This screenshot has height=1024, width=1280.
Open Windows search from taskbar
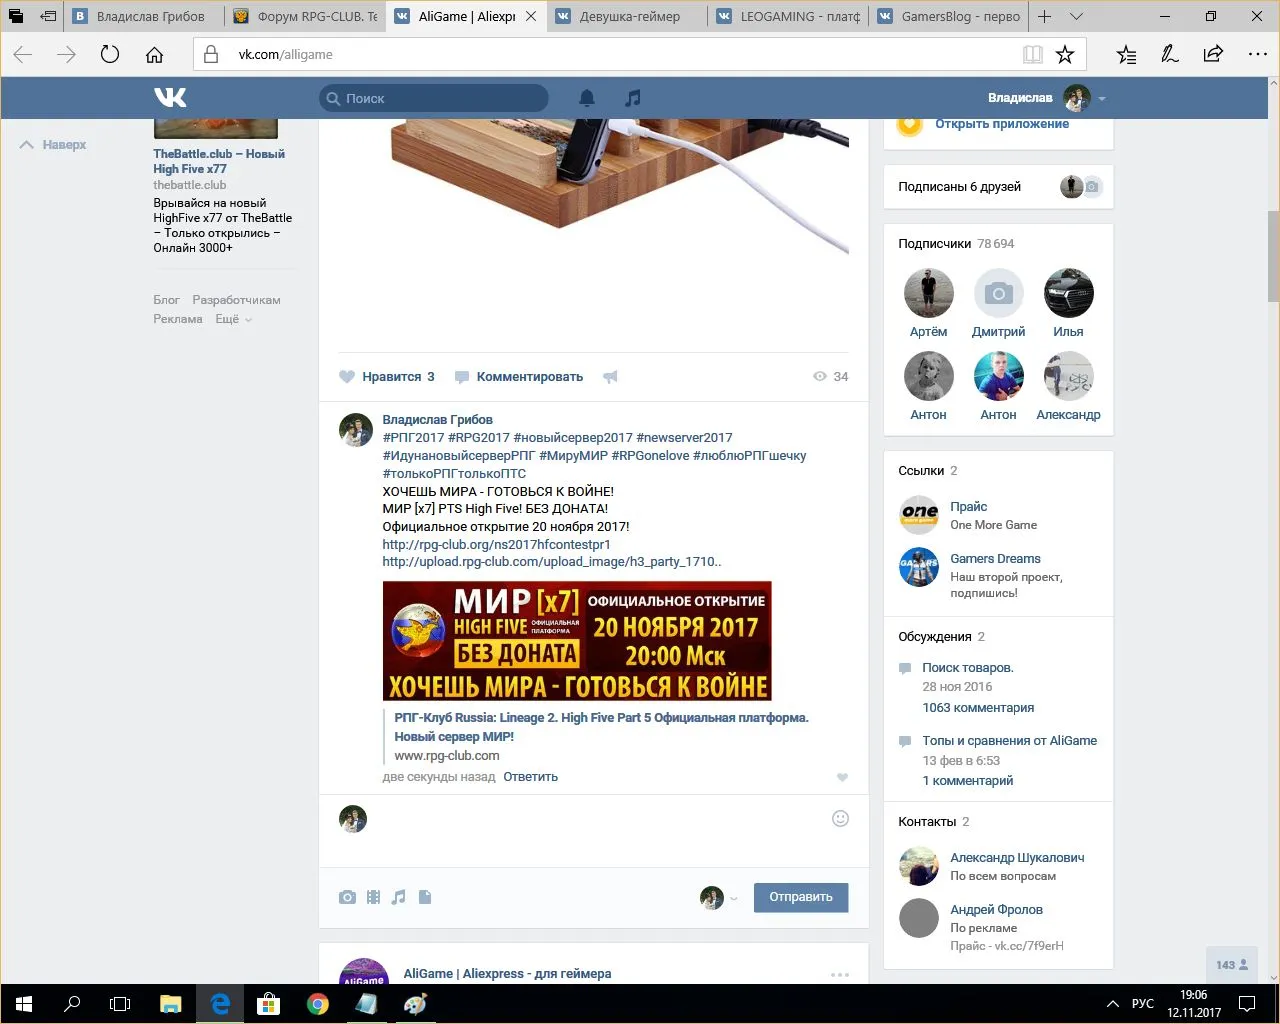coord(72,1003)
